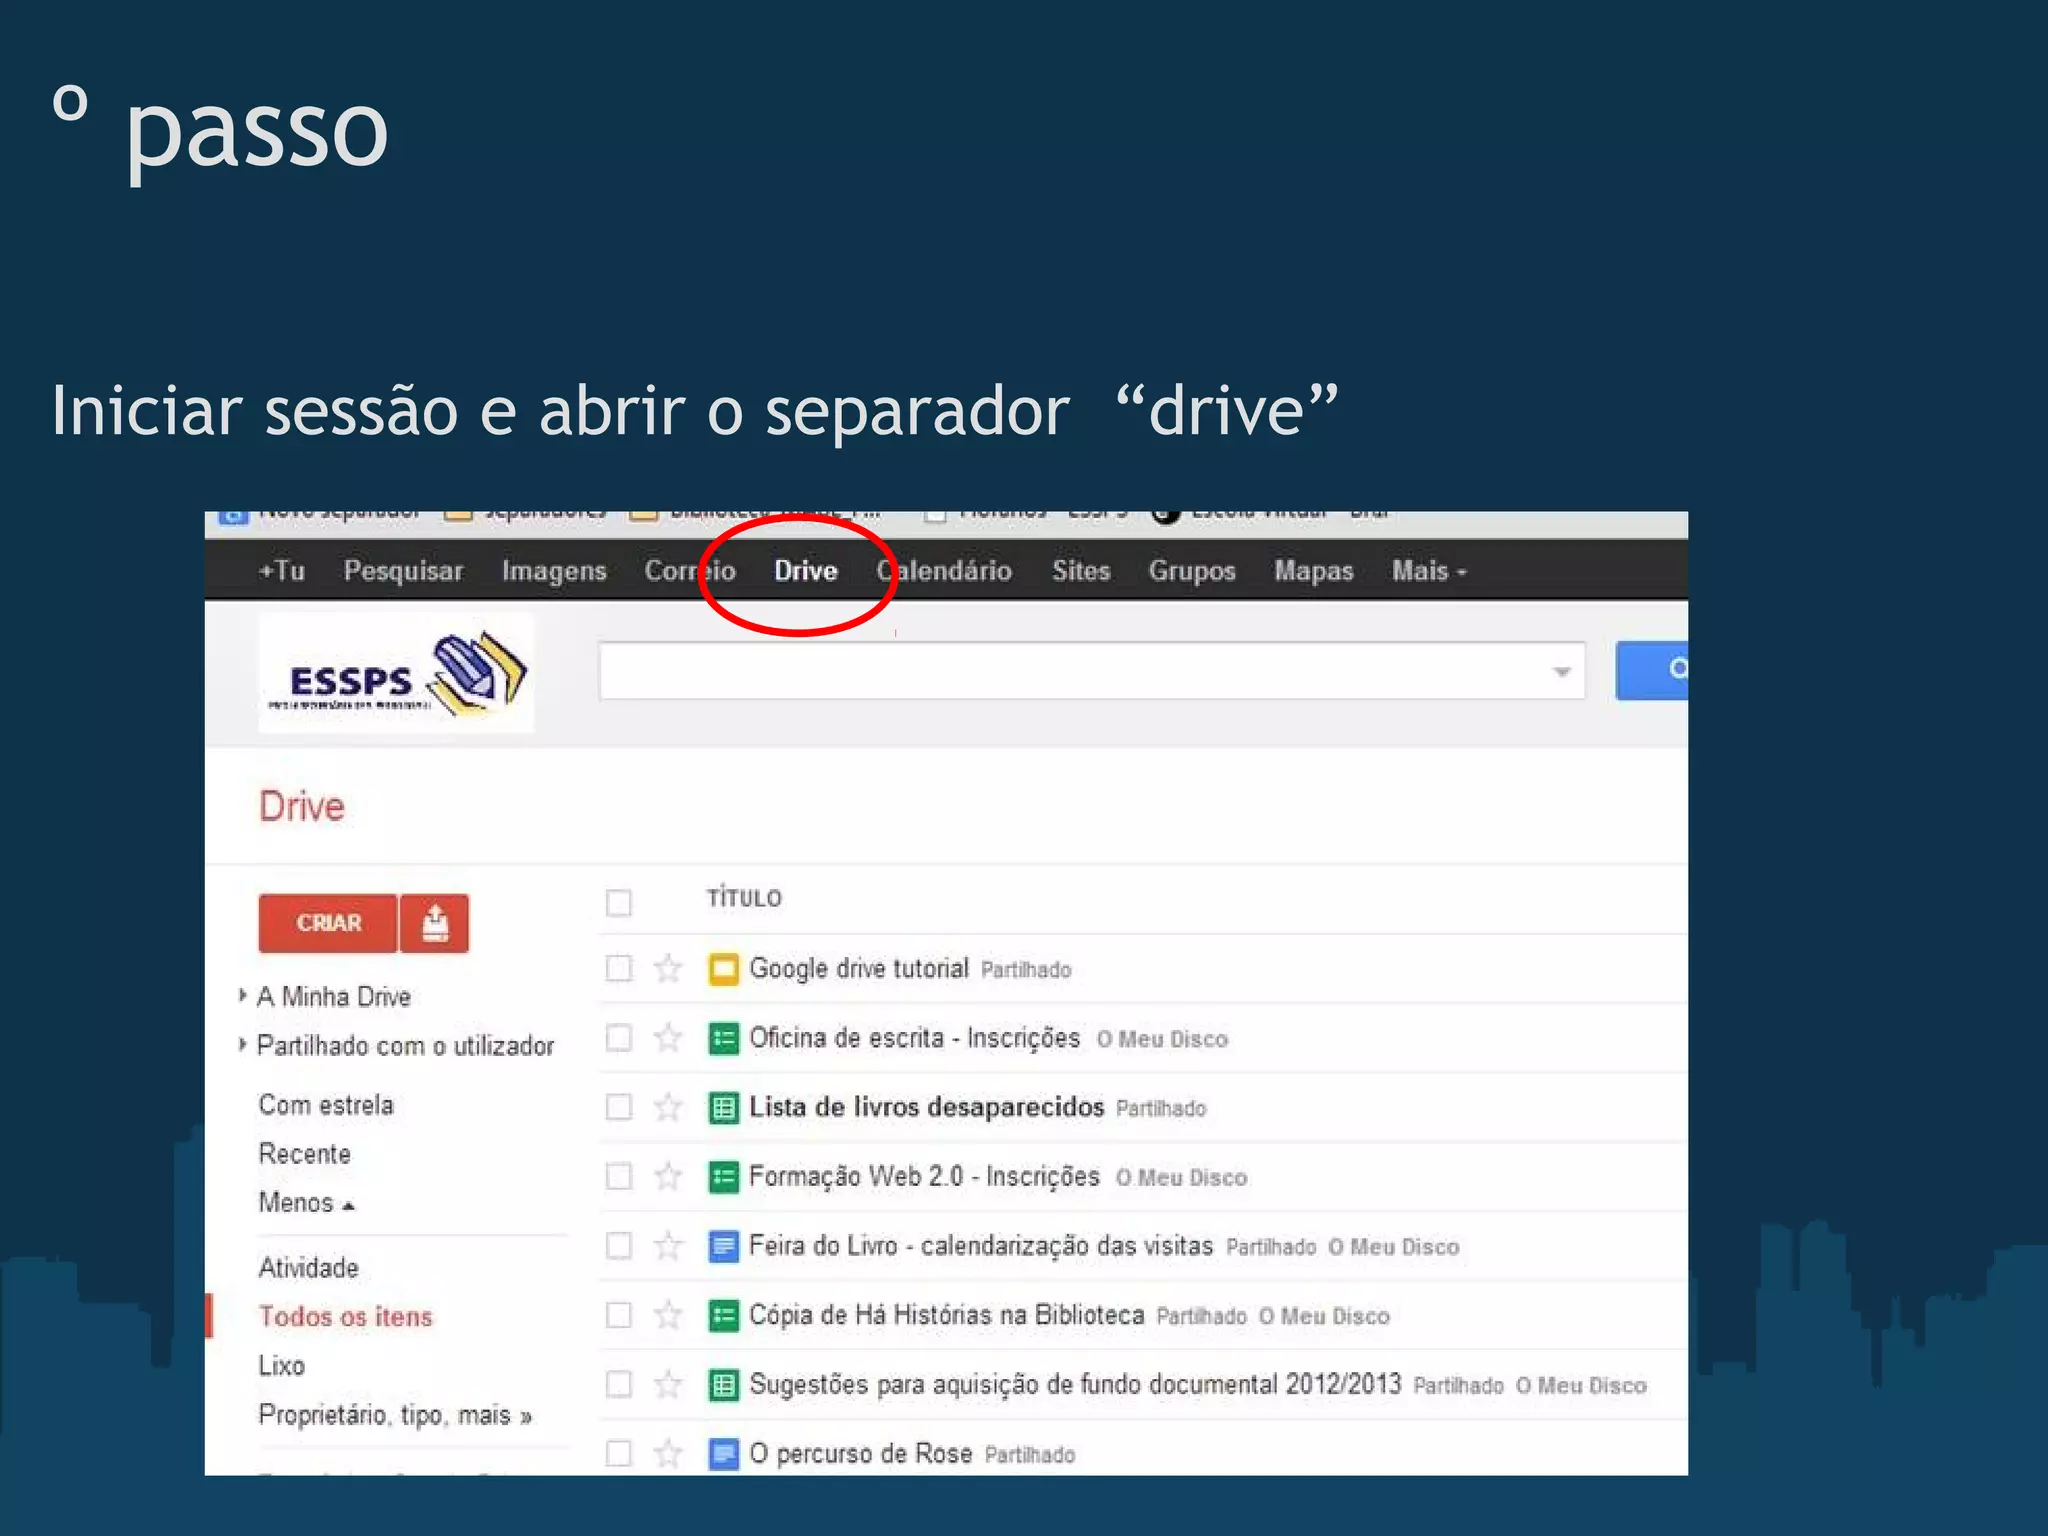Image resolution: width=2048 pixels, height=1536 pixels.
Task: Collapse the sidebar with Menos
Action: [306, 1202]
